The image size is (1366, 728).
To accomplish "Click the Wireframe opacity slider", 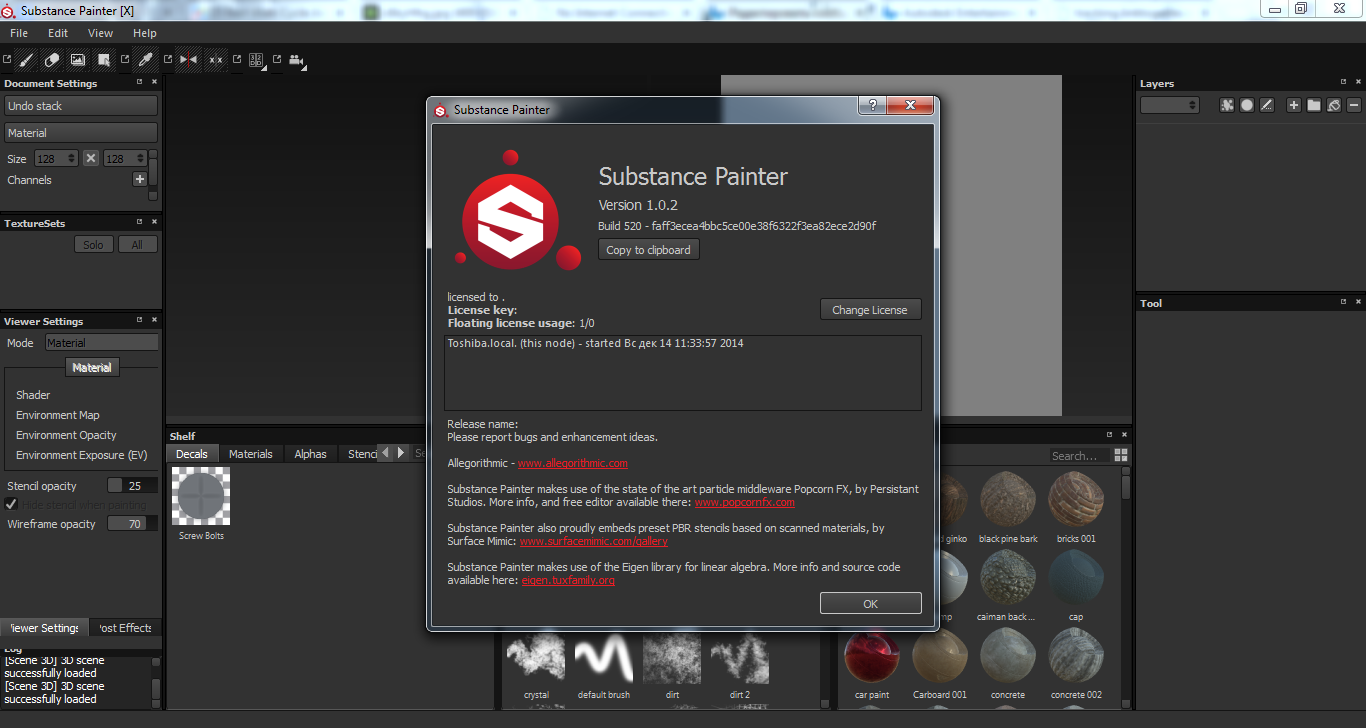I will coord(132,524).
